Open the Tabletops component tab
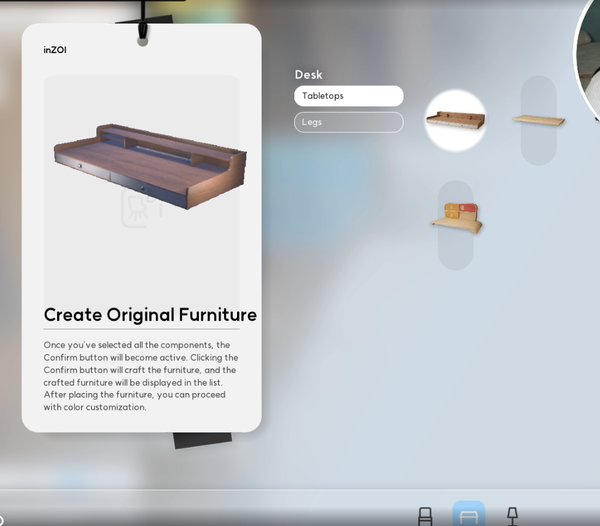600x526 pixels. [x=349, y=96]
